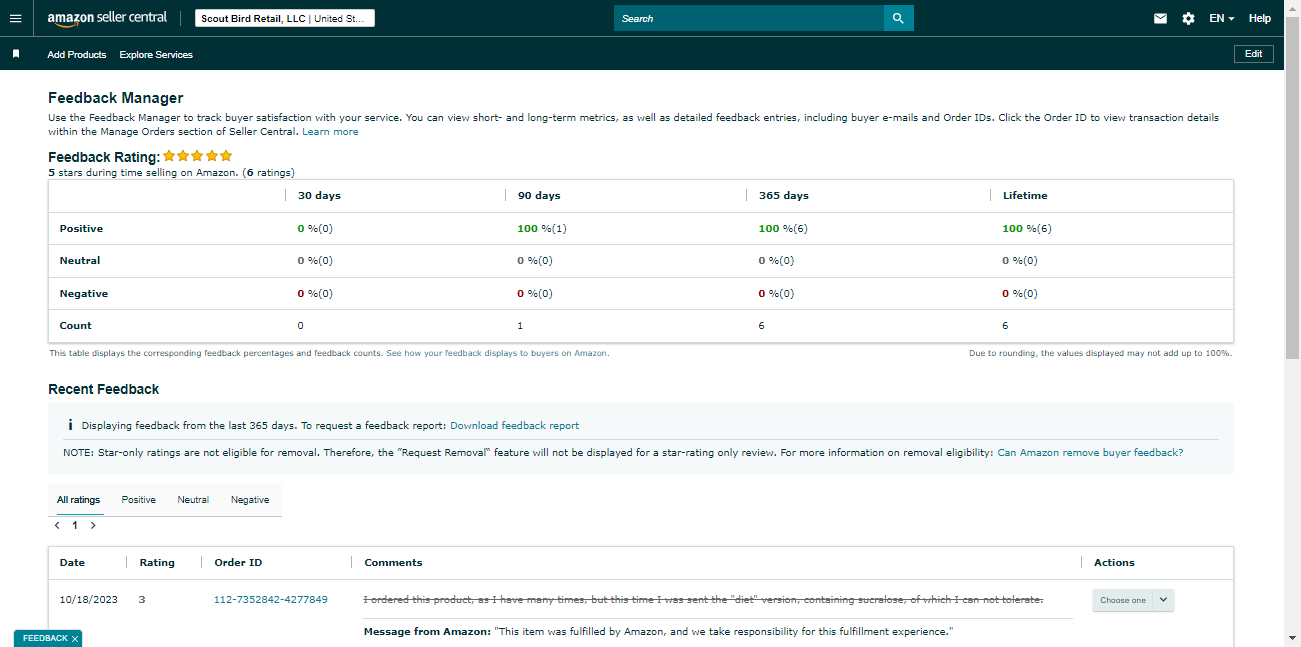Click the Lifetime column header
1301x647 pixels.
click(1025, 196)
